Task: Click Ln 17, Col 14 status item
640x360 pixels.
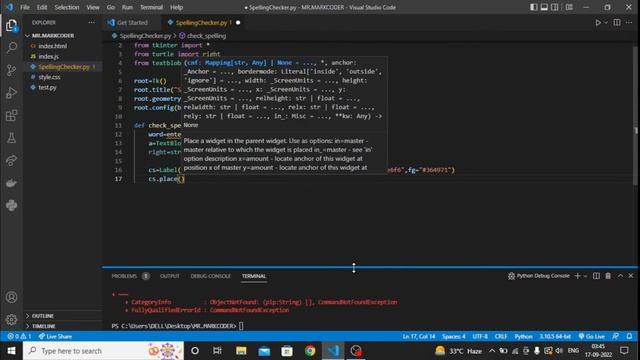Action: point(419,336)
